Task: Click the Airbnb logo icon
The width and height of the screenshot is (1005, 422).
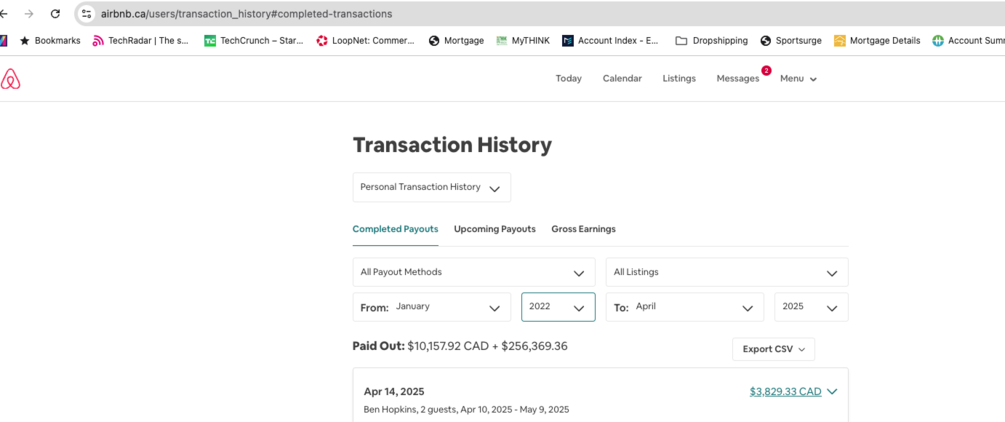Action: (11, 79)
